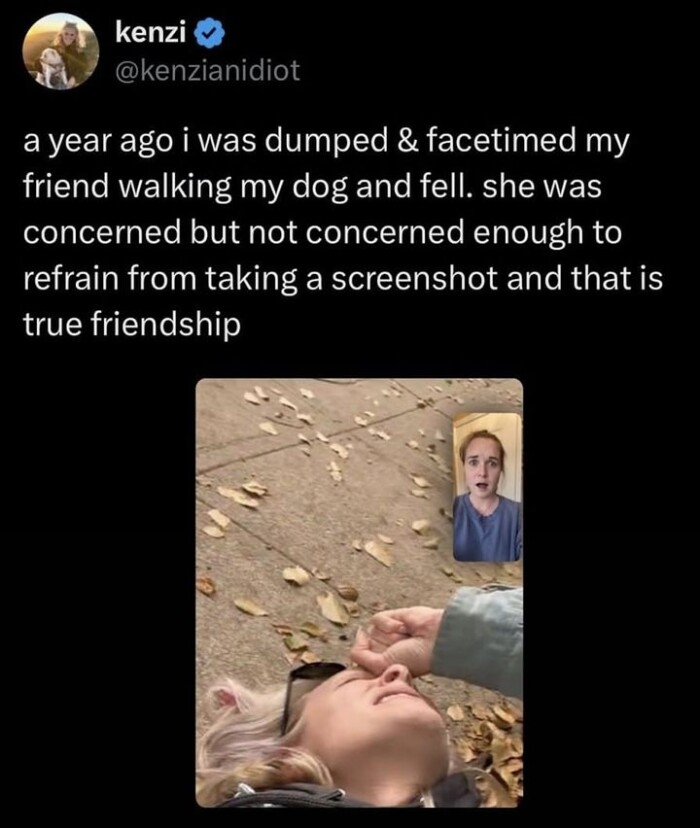
Task: Click the tweet text starting "a year ago"
Action: pyautogui.click(x=343, y=233)
